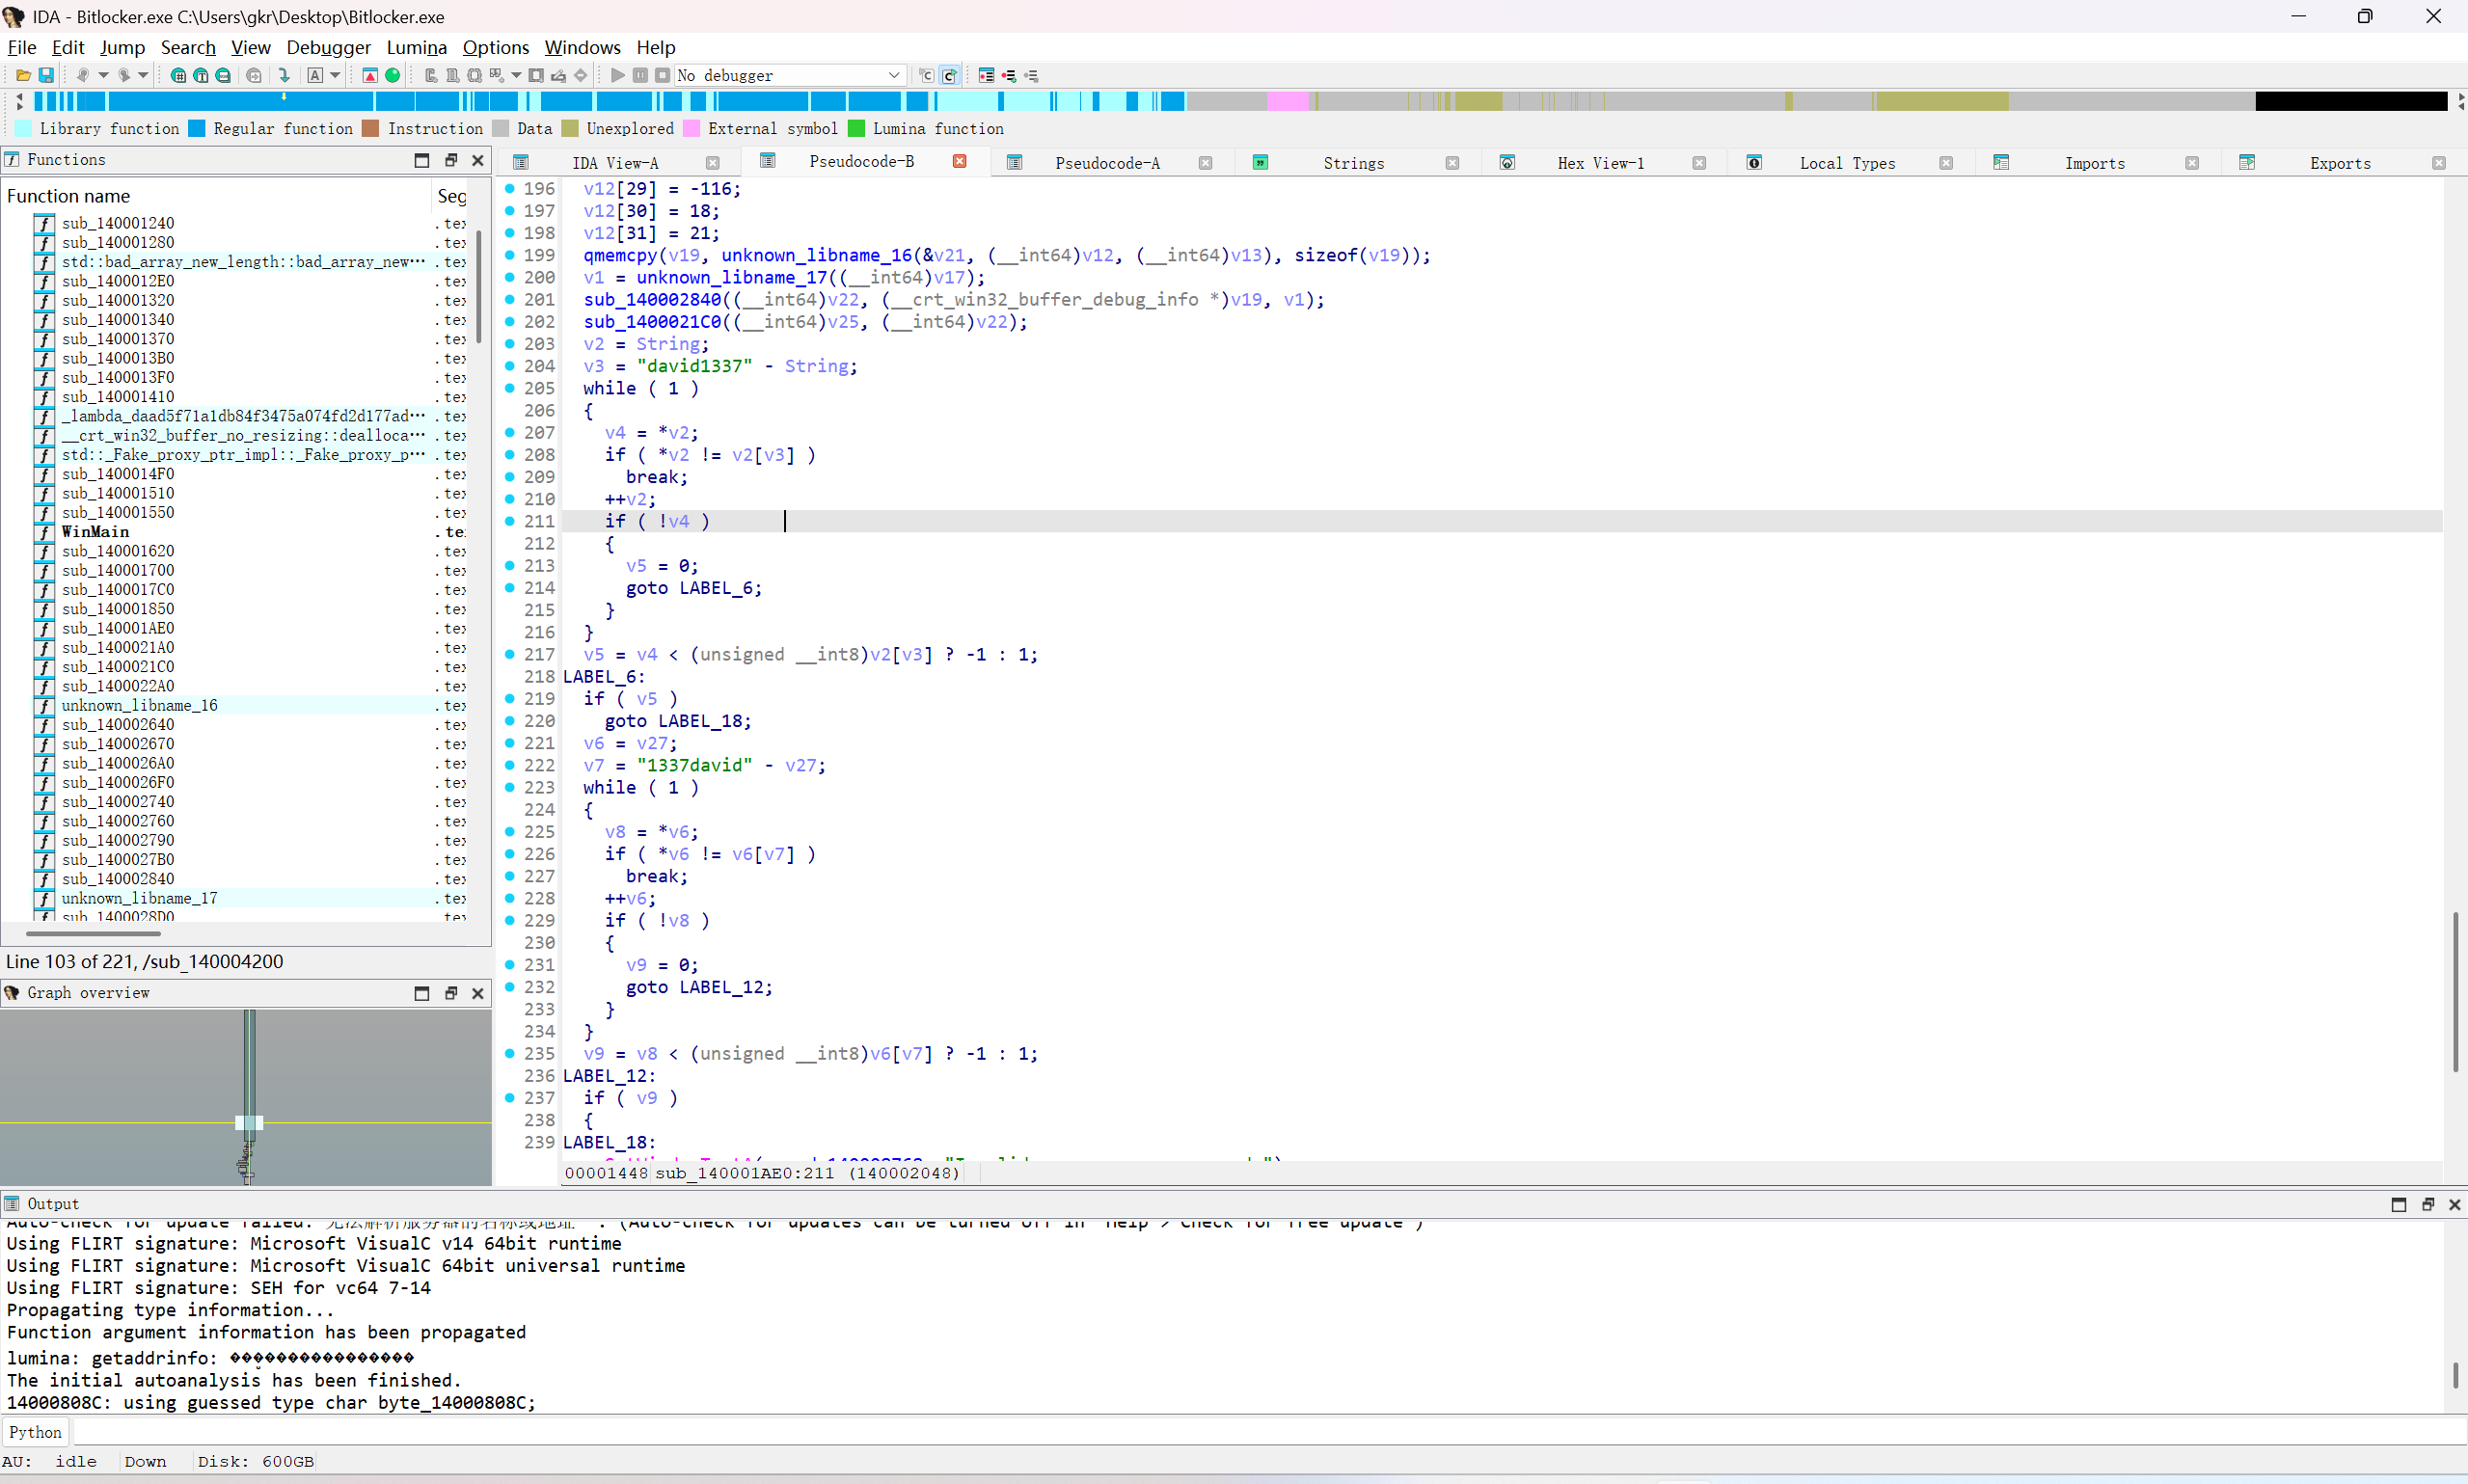The image size is (2468, 1484).
Task: Click the Open file toolbar icon
Action: [22, 75]
